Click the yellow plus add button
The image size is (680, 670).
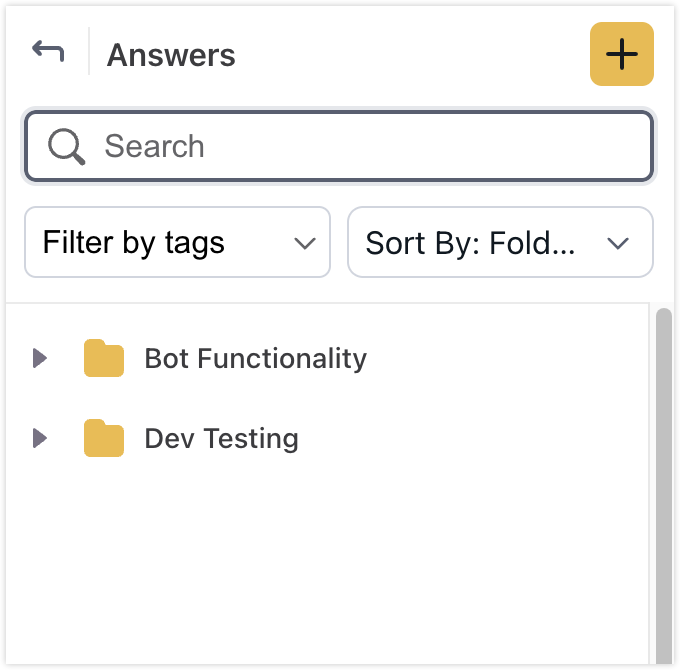tap(622, 54)
